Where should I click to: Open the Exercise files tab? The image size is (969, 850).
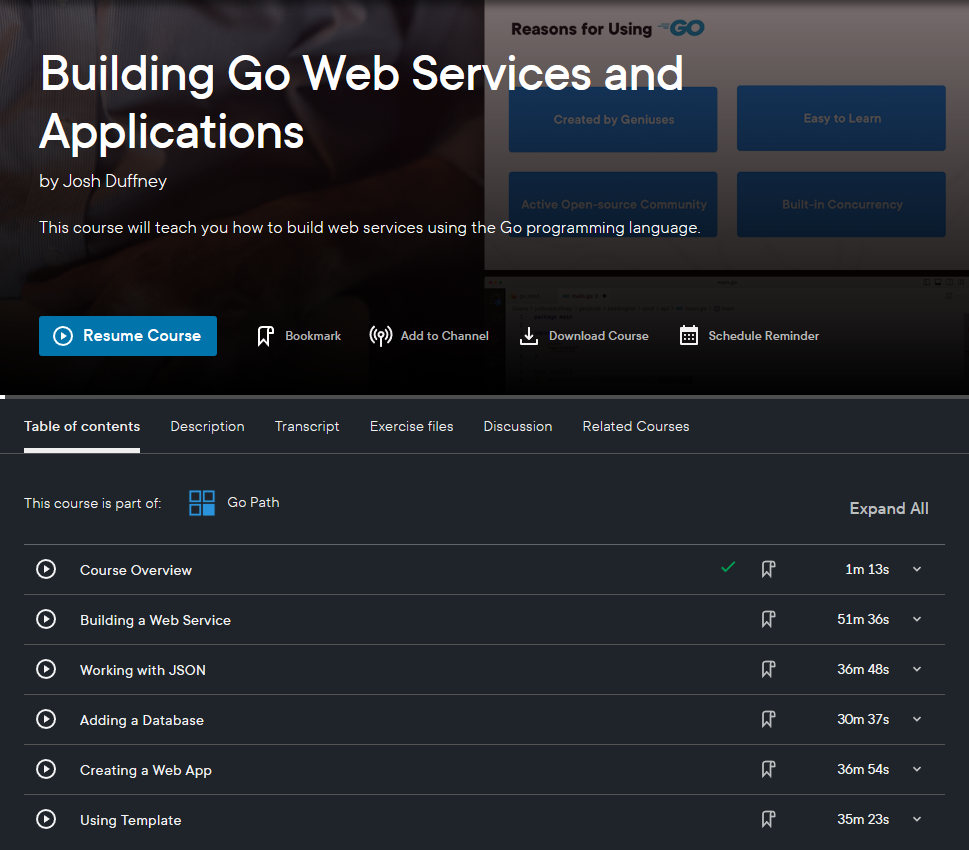[x=411, y=426]
